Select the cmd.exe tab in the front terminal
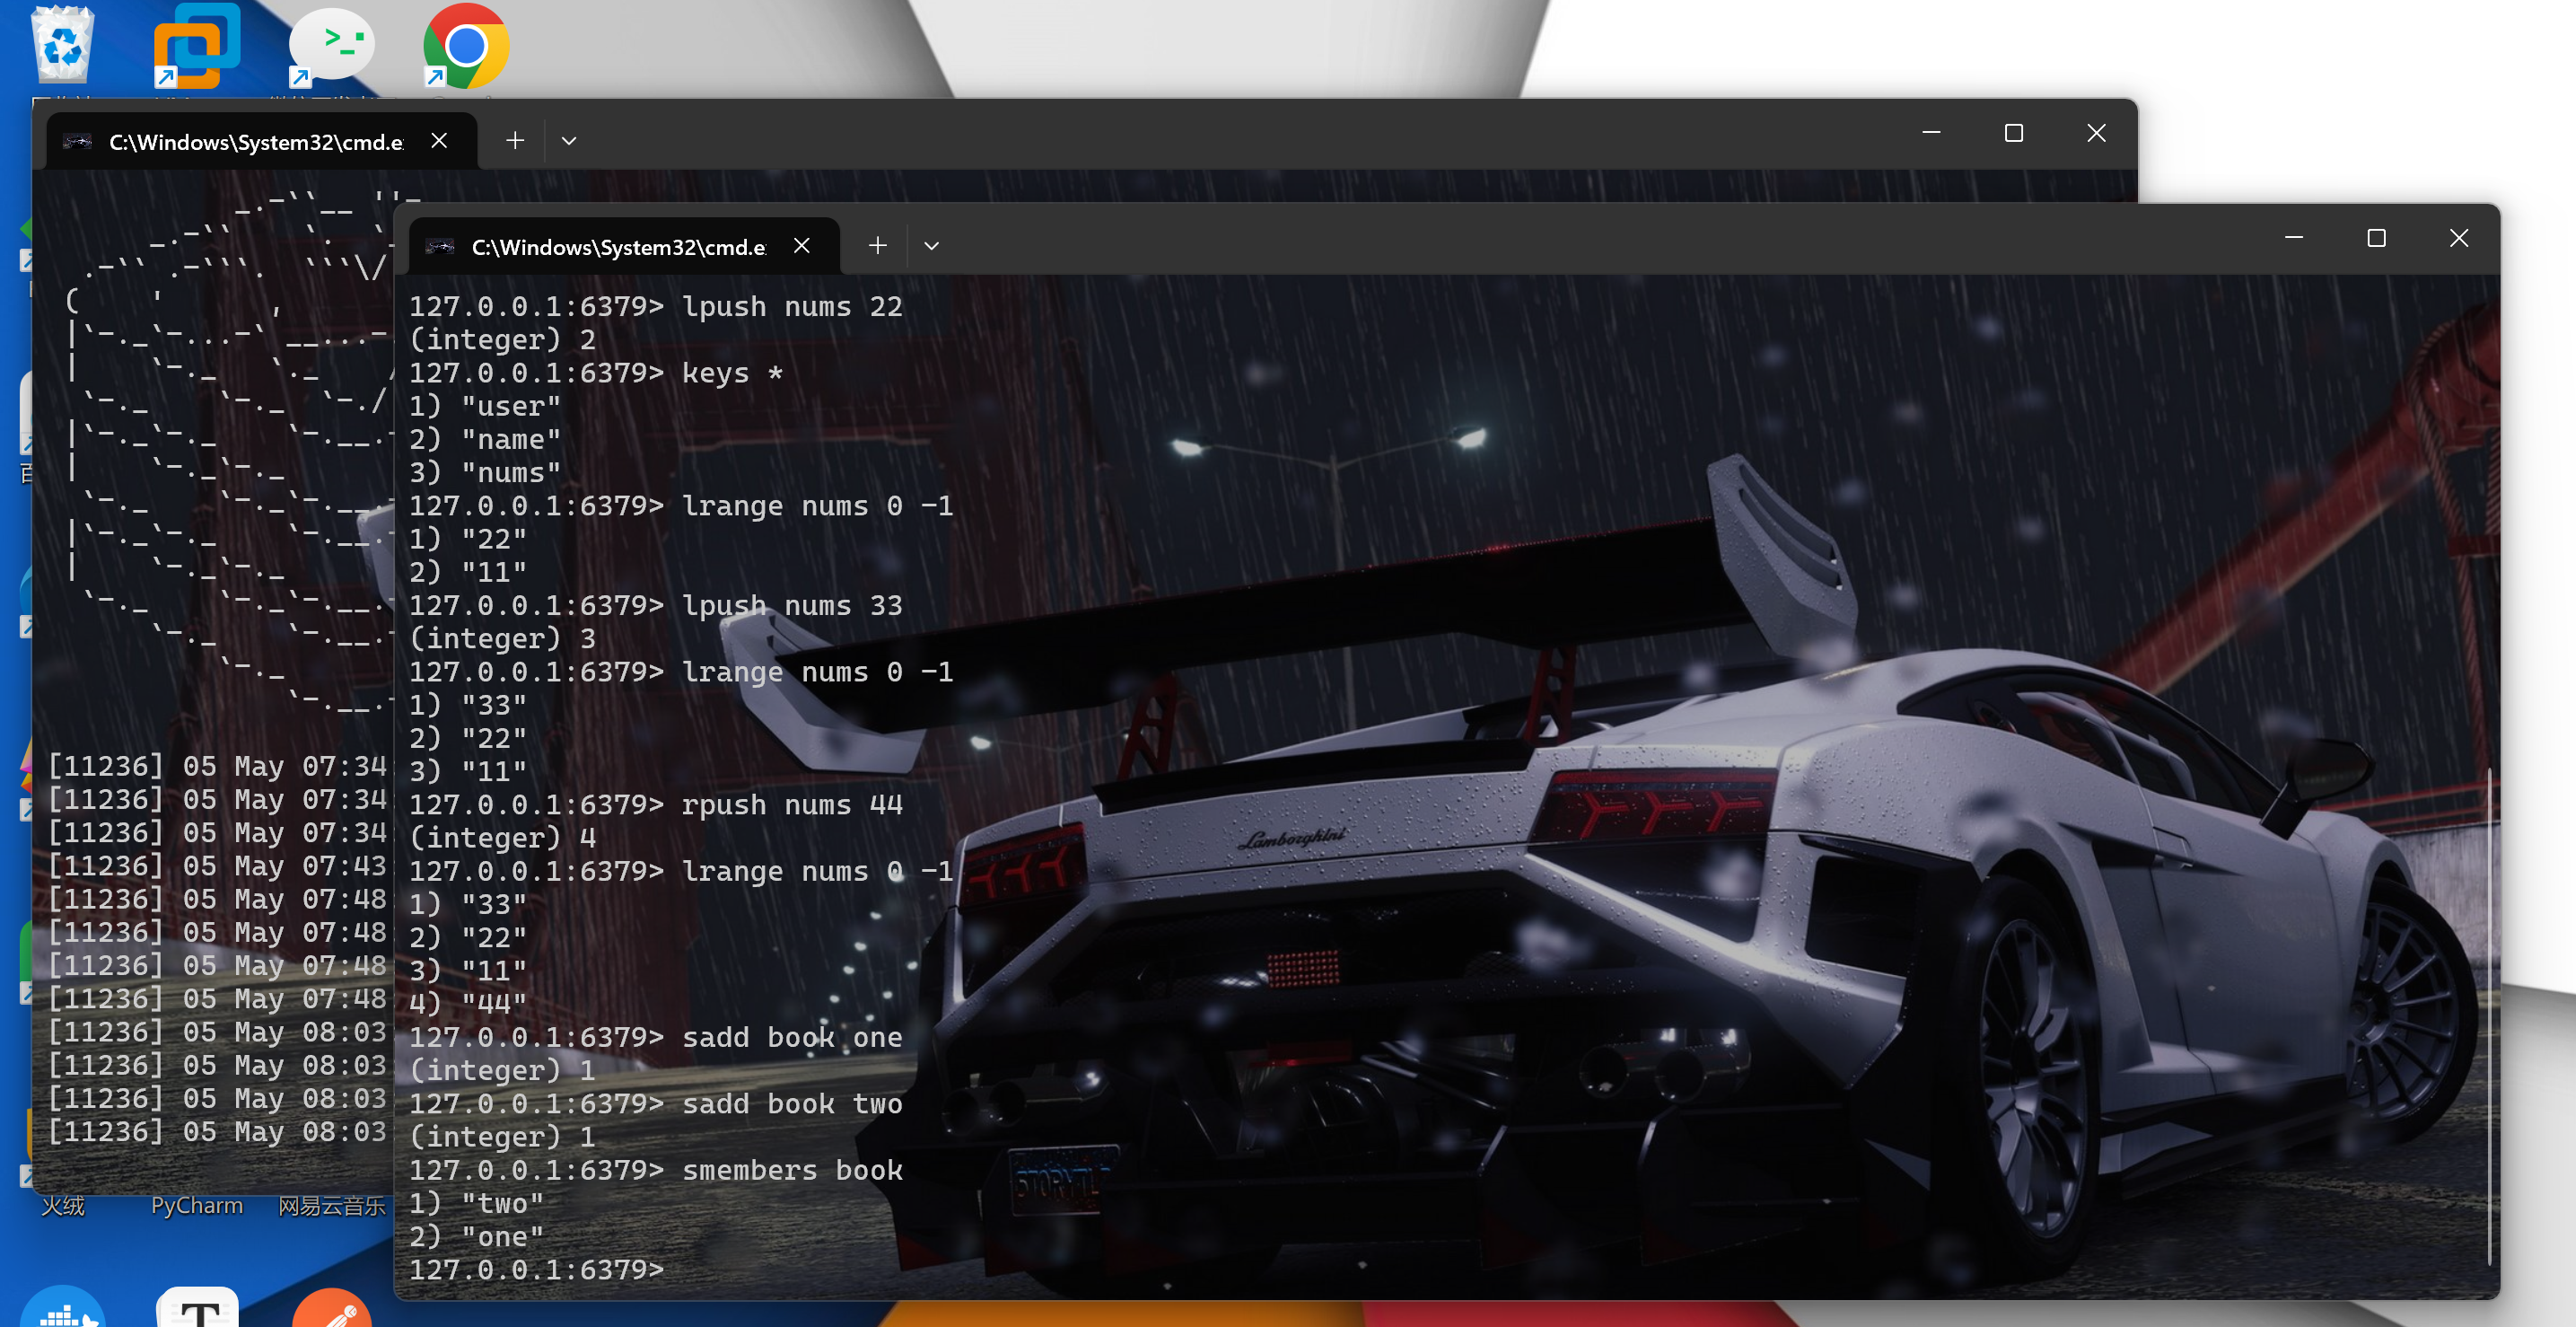This screenshot has height=1327, width=2576. (x=624, y=246)
